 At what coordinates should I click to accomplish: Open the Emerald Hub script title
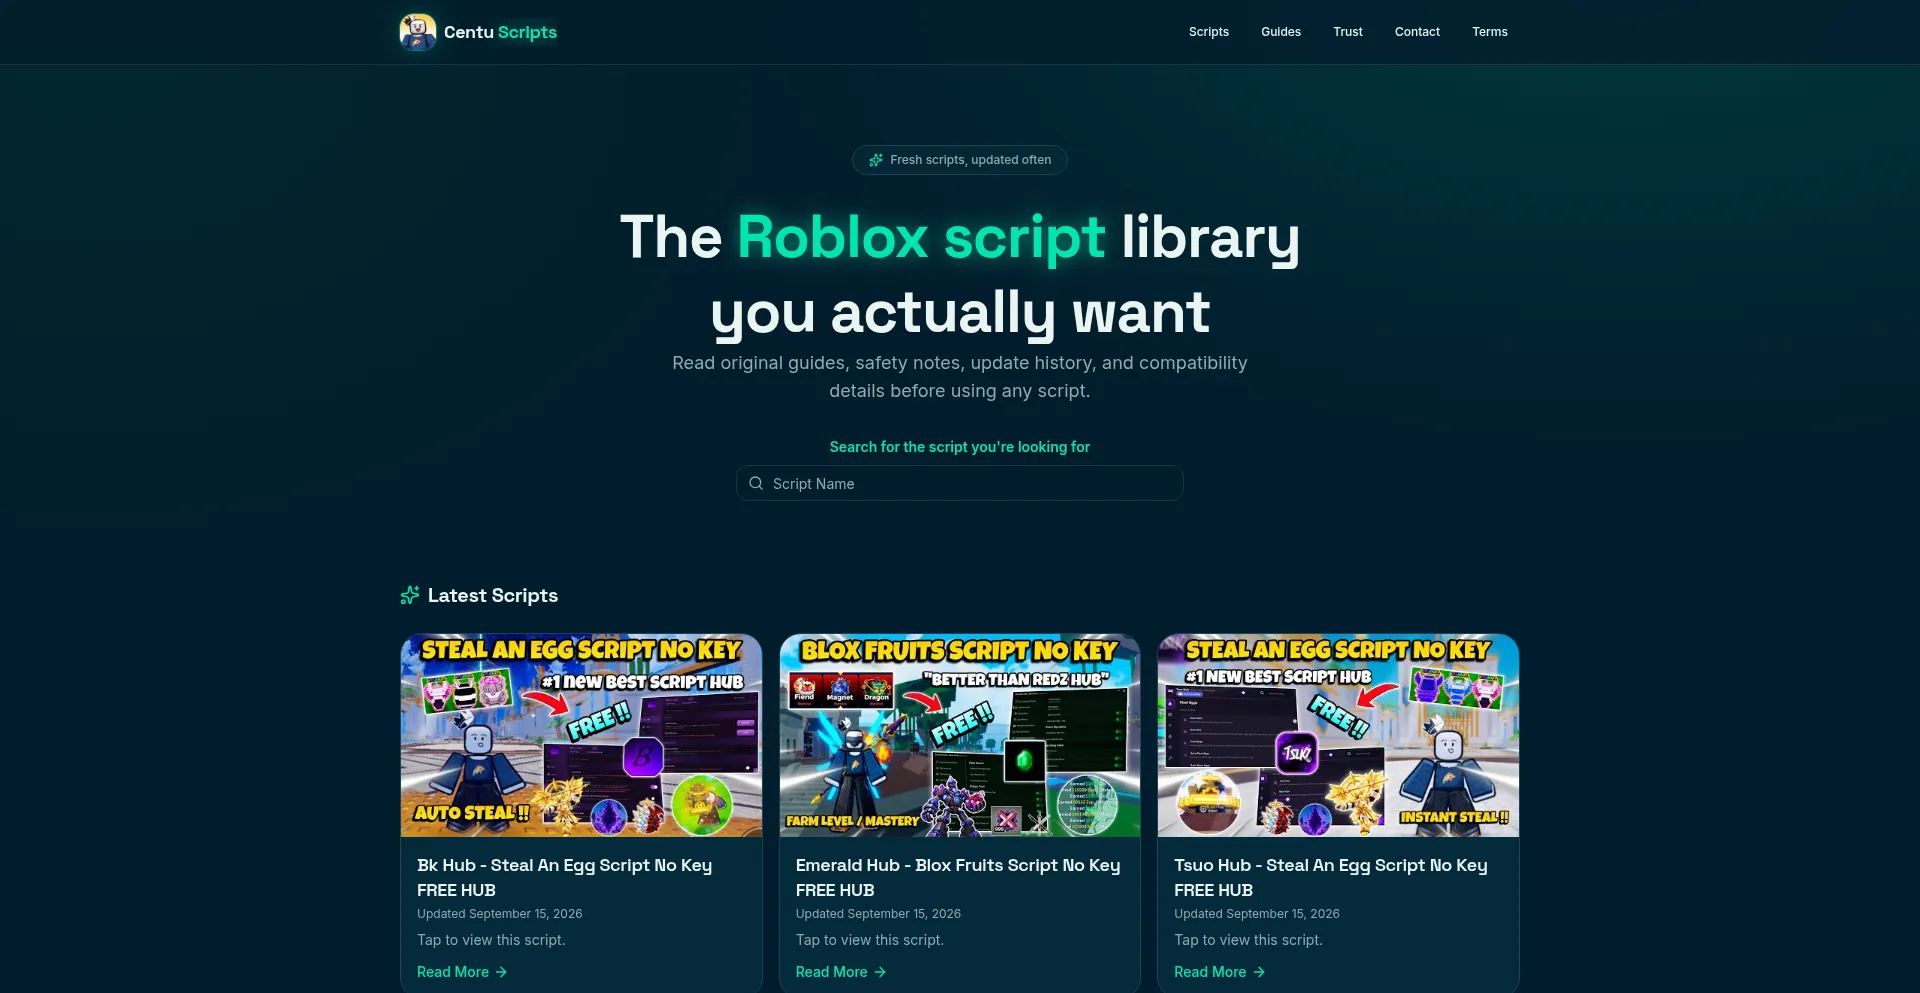[958, 877]
